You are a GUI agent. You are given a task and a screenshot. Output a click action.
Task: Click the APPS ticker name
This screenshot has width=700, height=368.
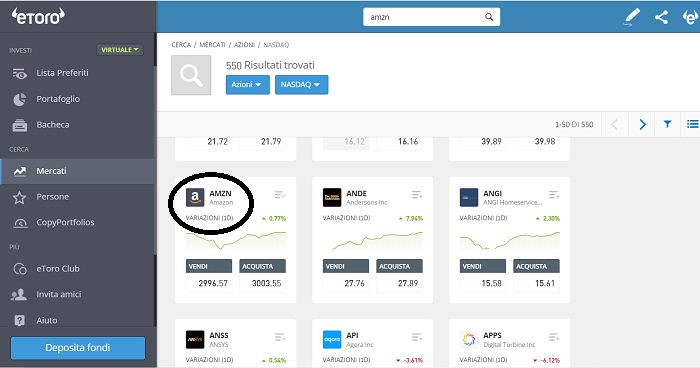[x=492, y=335]
